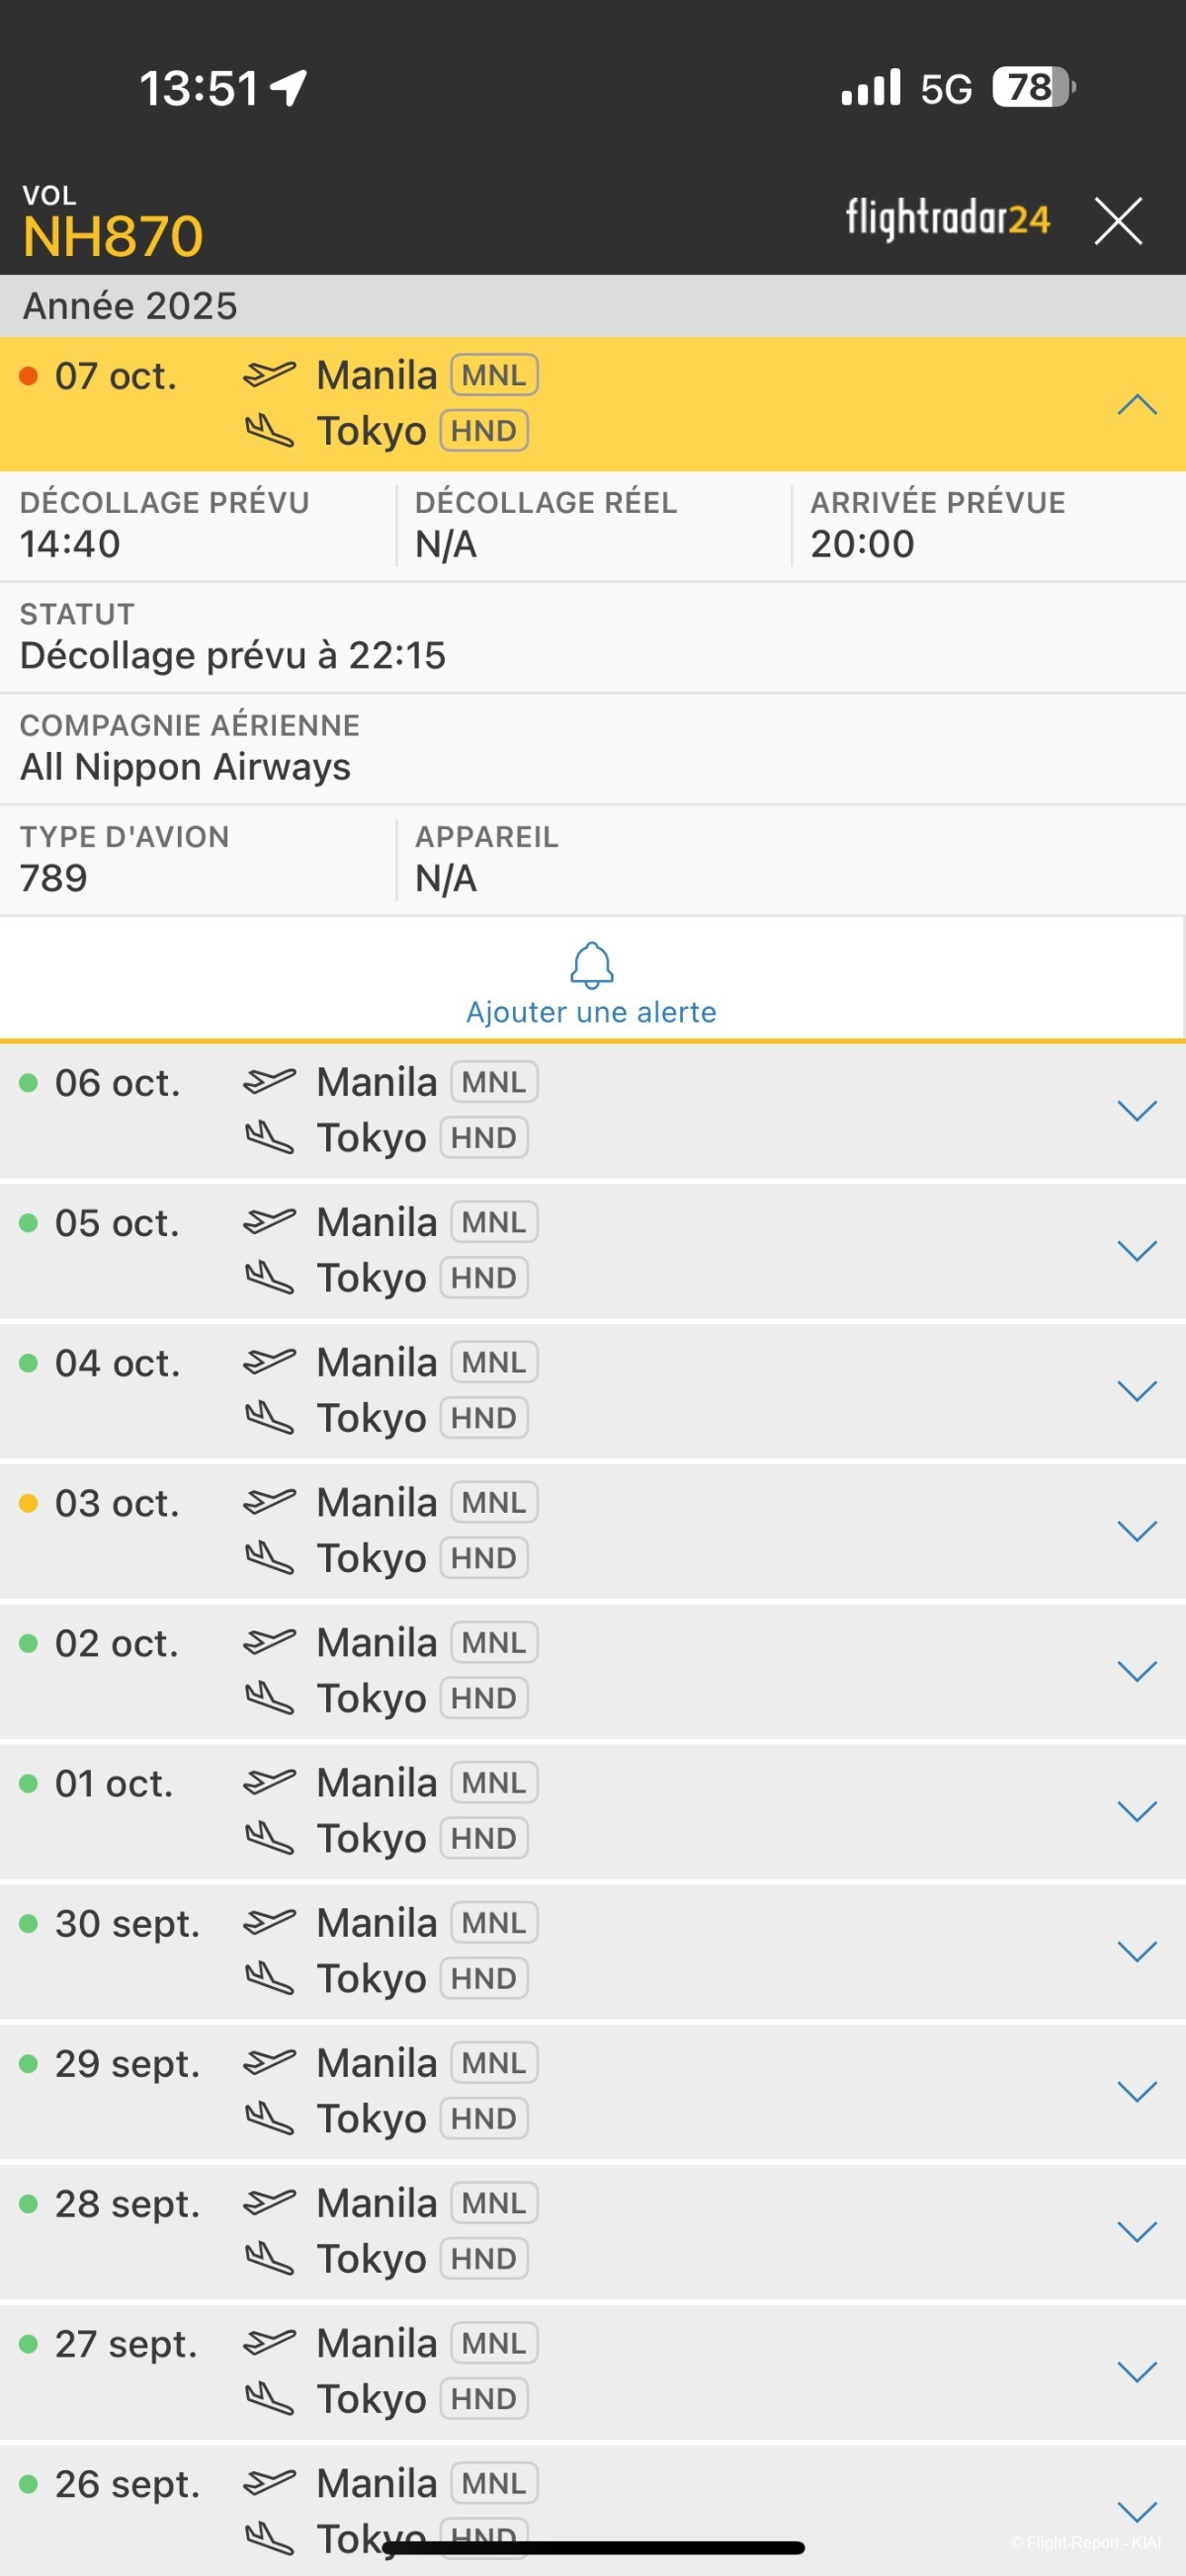The image size is (1186, 2576).
Task: Expand the 27 sept. flight details
Action: pyautogui.click(x=1136, y=2370)
